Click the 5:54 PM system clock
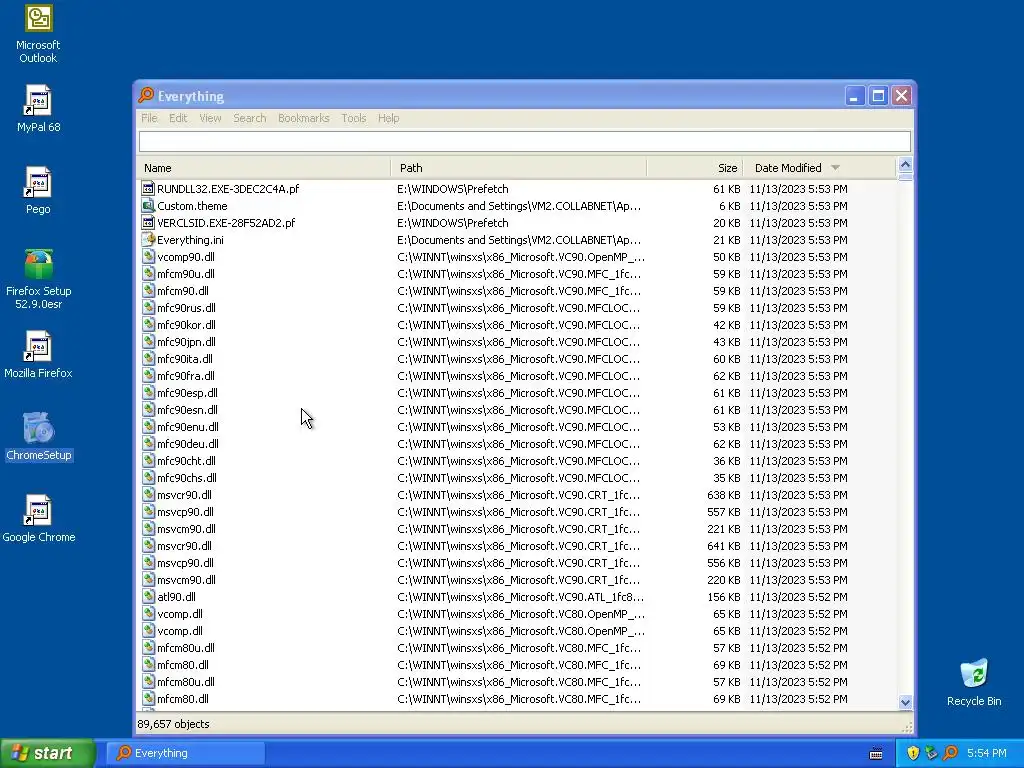Screen dimensions: 1024x768 click(987, 753)
